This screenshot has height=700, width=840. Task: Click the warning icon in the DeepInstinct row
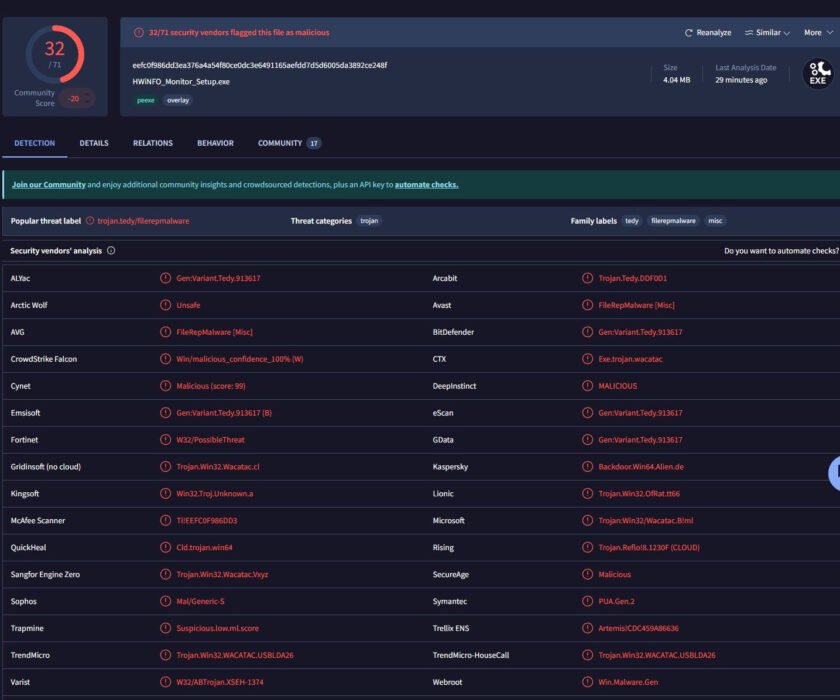[588, 386]
